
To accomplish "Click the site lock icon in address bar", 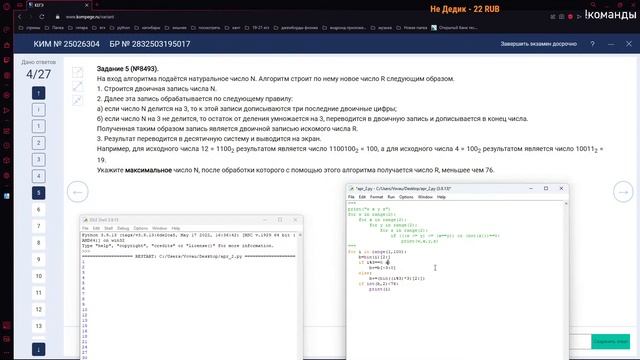I will (58, 17).
